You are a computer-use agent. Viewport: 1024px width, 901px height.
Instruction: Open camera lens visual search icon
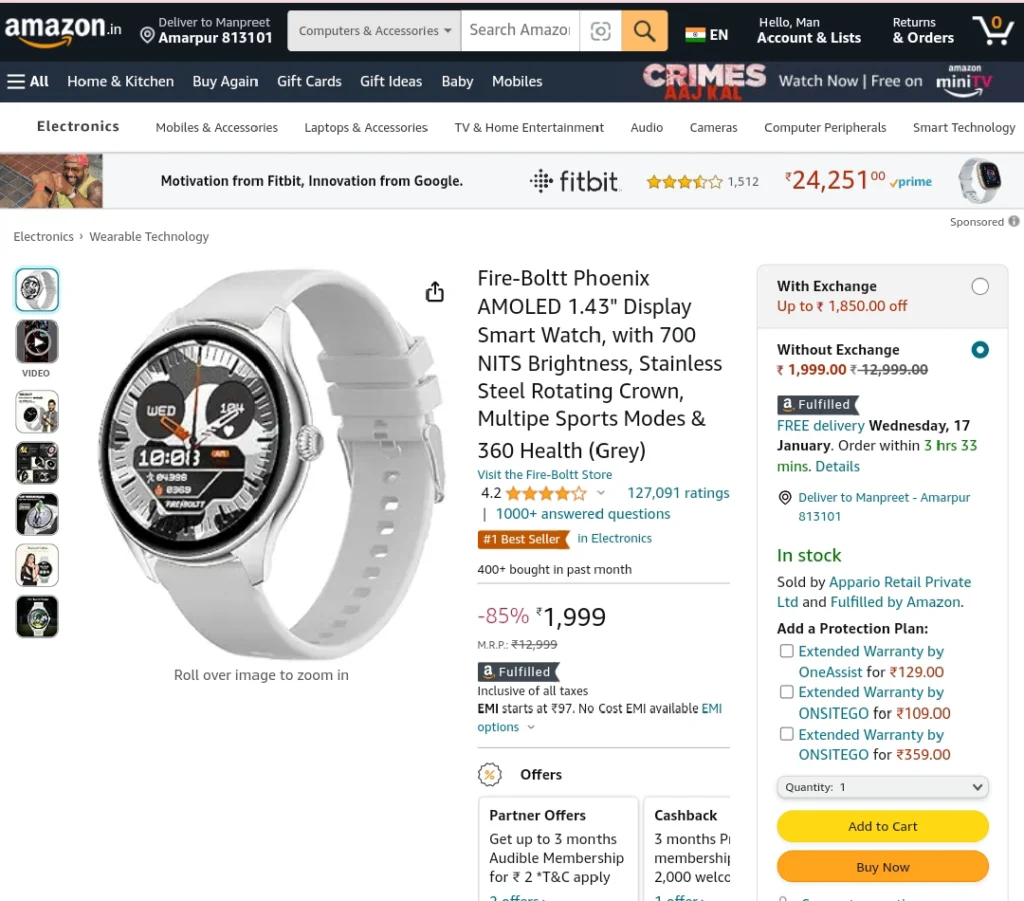600,31
